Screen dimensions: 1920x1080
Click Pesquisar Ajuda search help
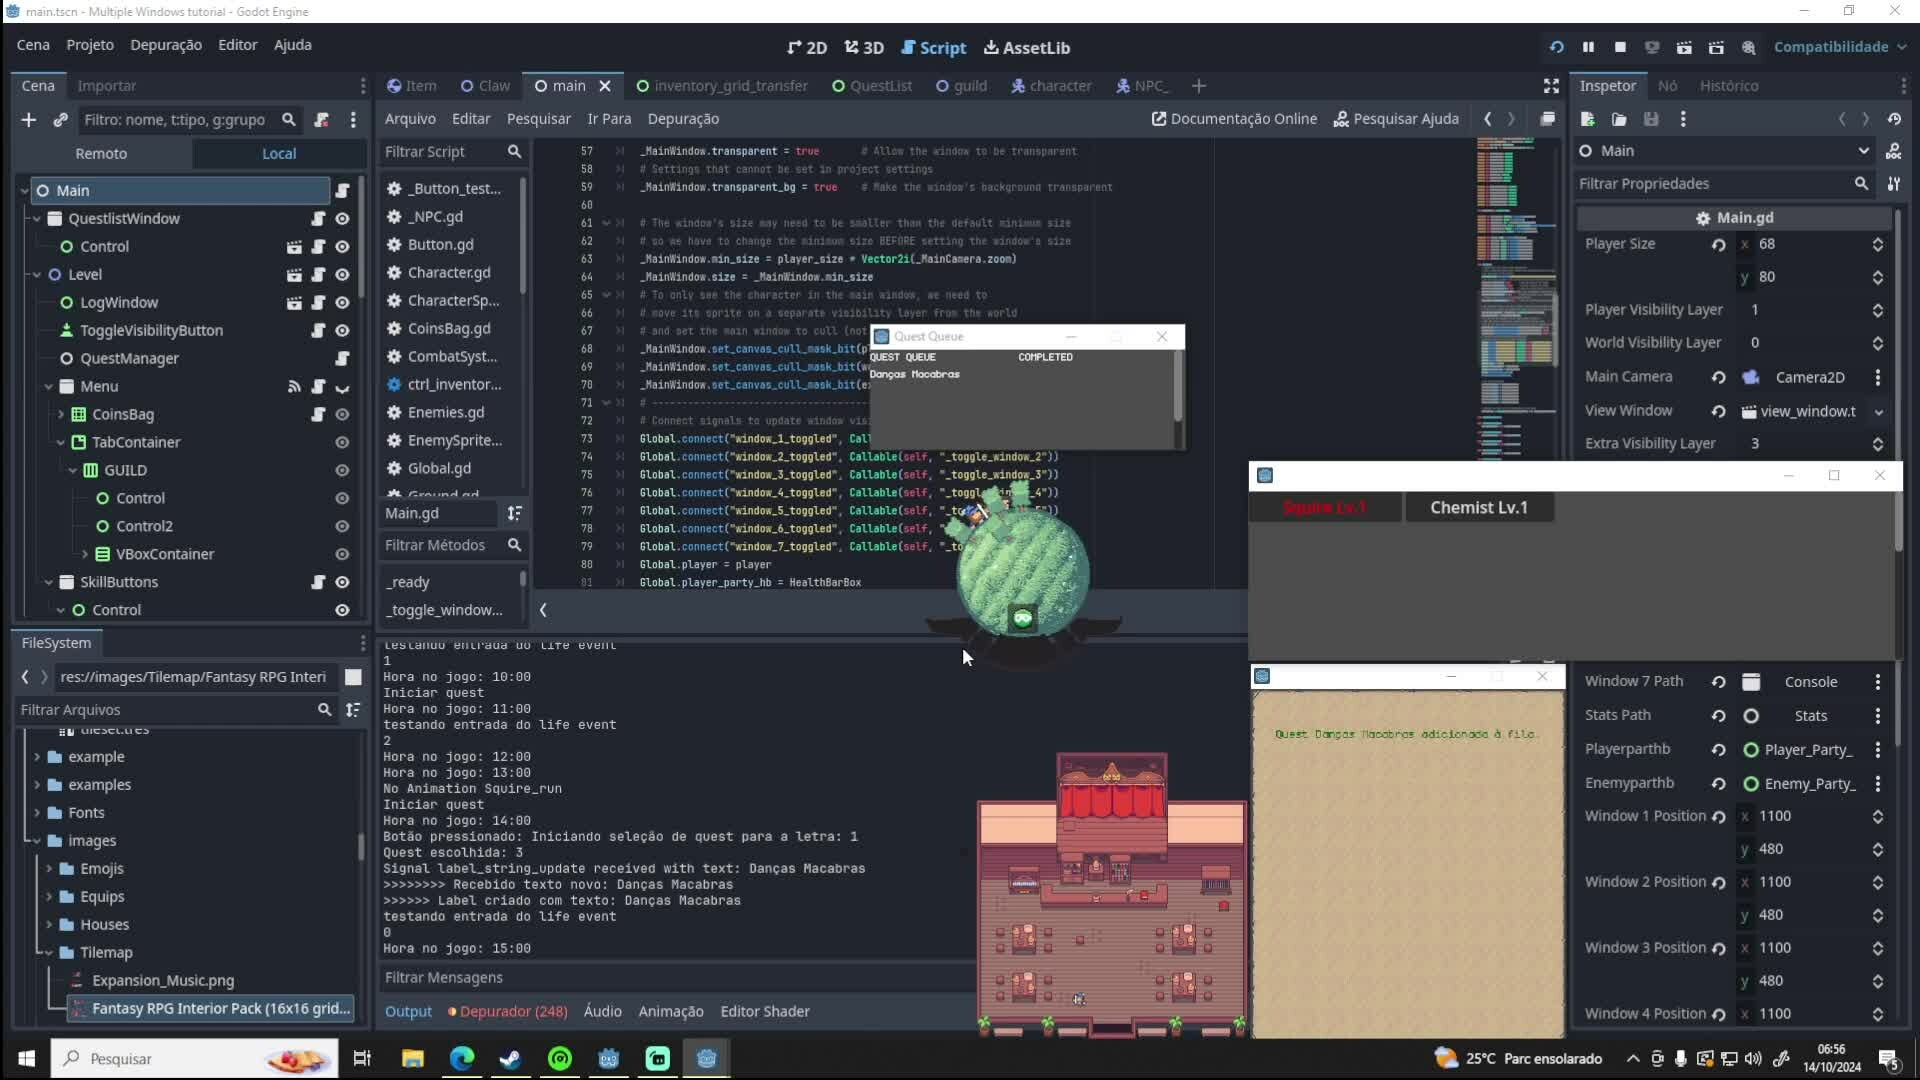click(x=1396, y=119)
